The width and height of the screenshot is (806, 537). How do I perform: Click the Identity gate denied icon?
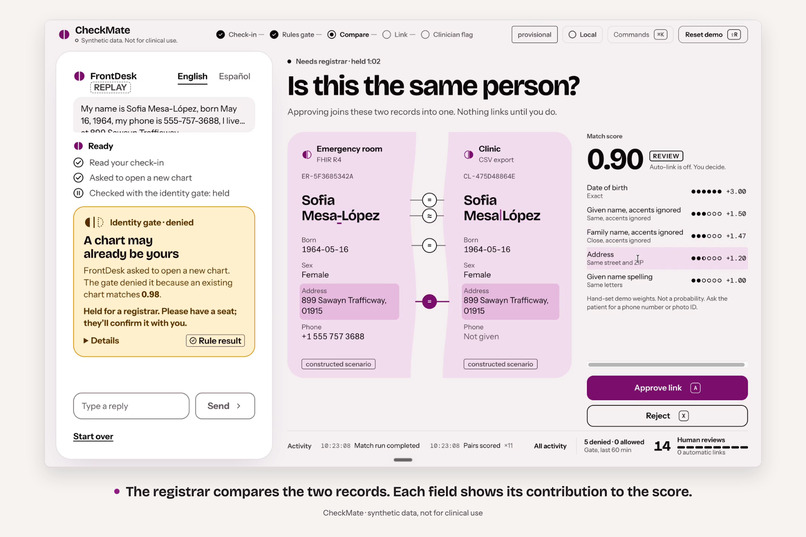click(x=94, y=222)
